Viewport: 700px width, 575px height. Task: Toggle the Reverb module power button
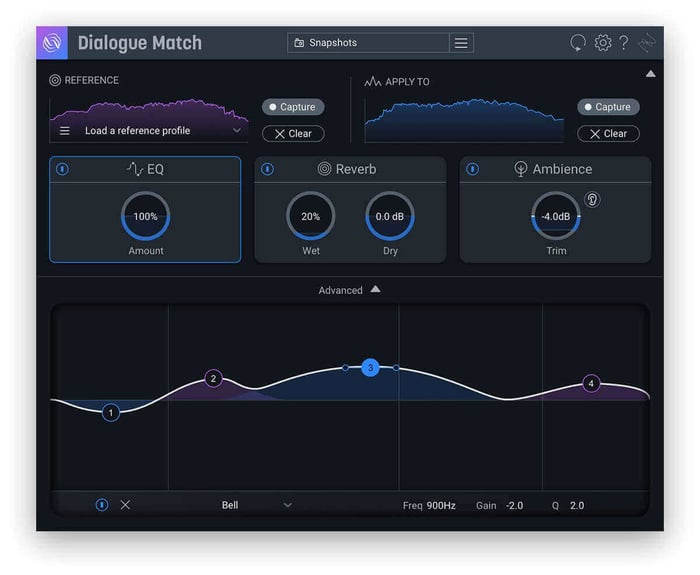267,169
